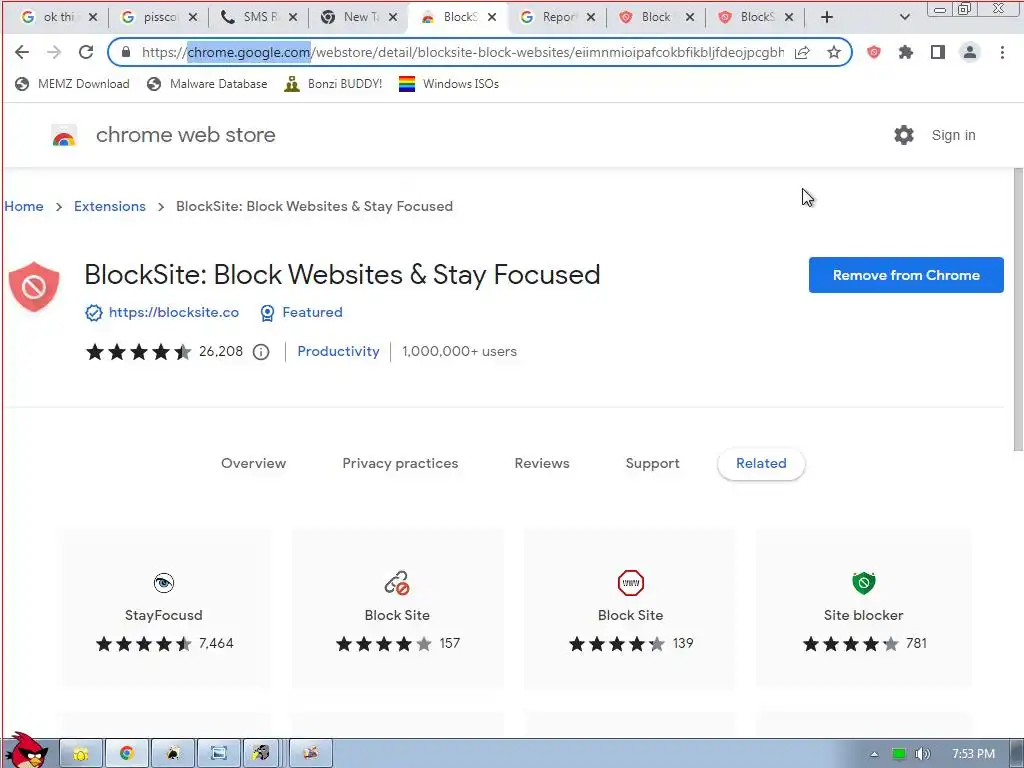Share this page icon in address bar
This screenshot has height=768, width=1024.
[803, 52]
